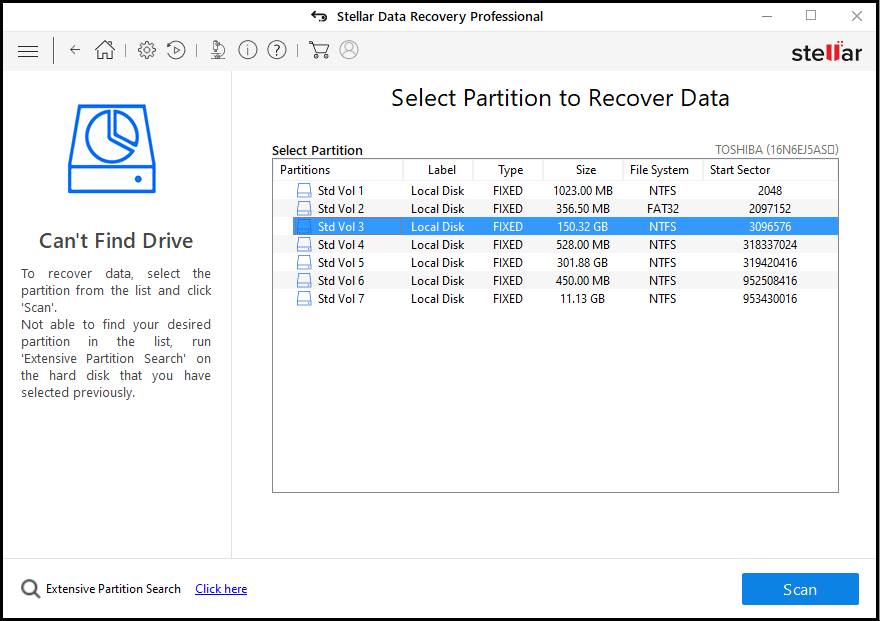Open the information icon
The width and height of the screenshot is (880, 621).
[x=248, y=50]
